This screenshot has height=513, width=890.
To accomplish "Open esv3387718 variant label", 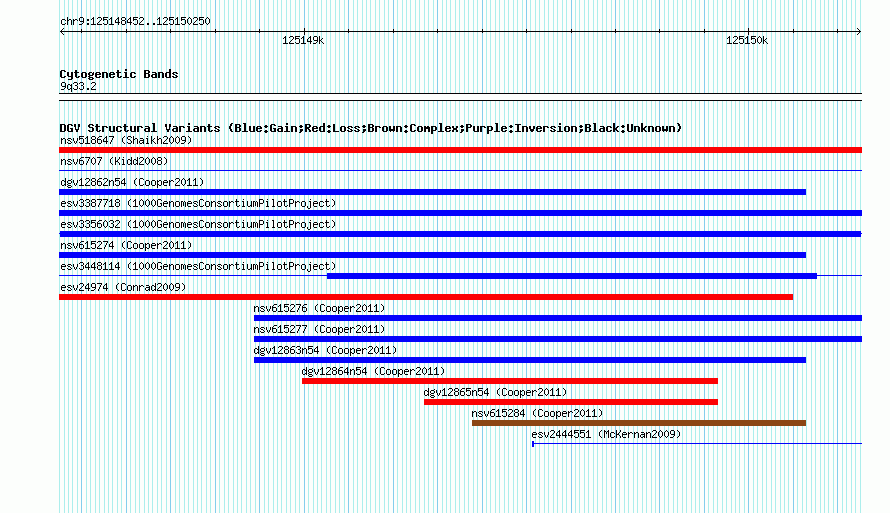I will 198,203.
